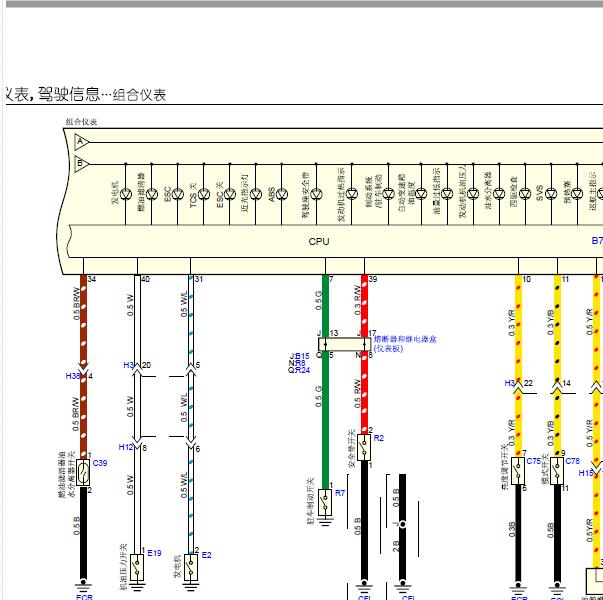
Task: Click the glow plug (预热塞) lamp symbol
Action: pos(577,194)
